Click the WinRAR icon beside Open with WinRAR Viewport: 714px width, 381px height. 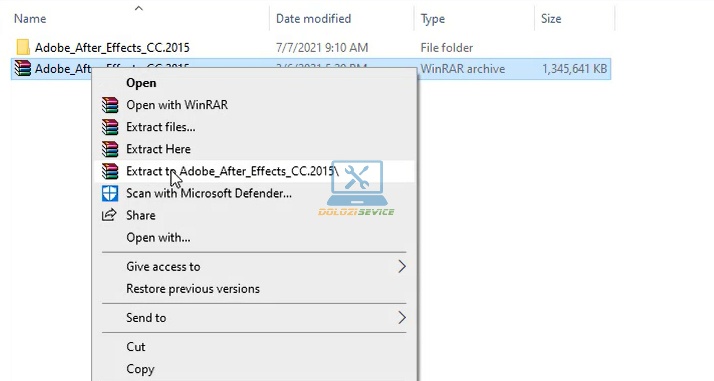tap(110, 105)
